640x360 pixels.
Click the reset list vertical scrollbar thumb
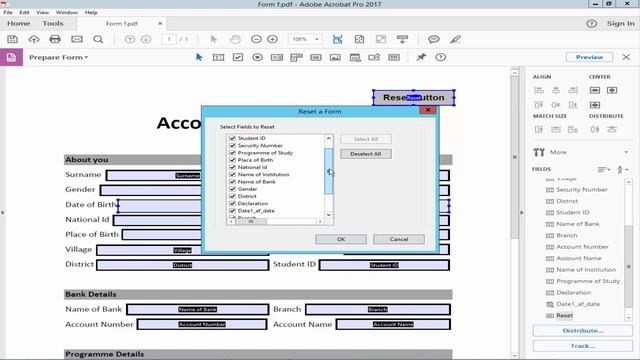[x=329, y=171]
